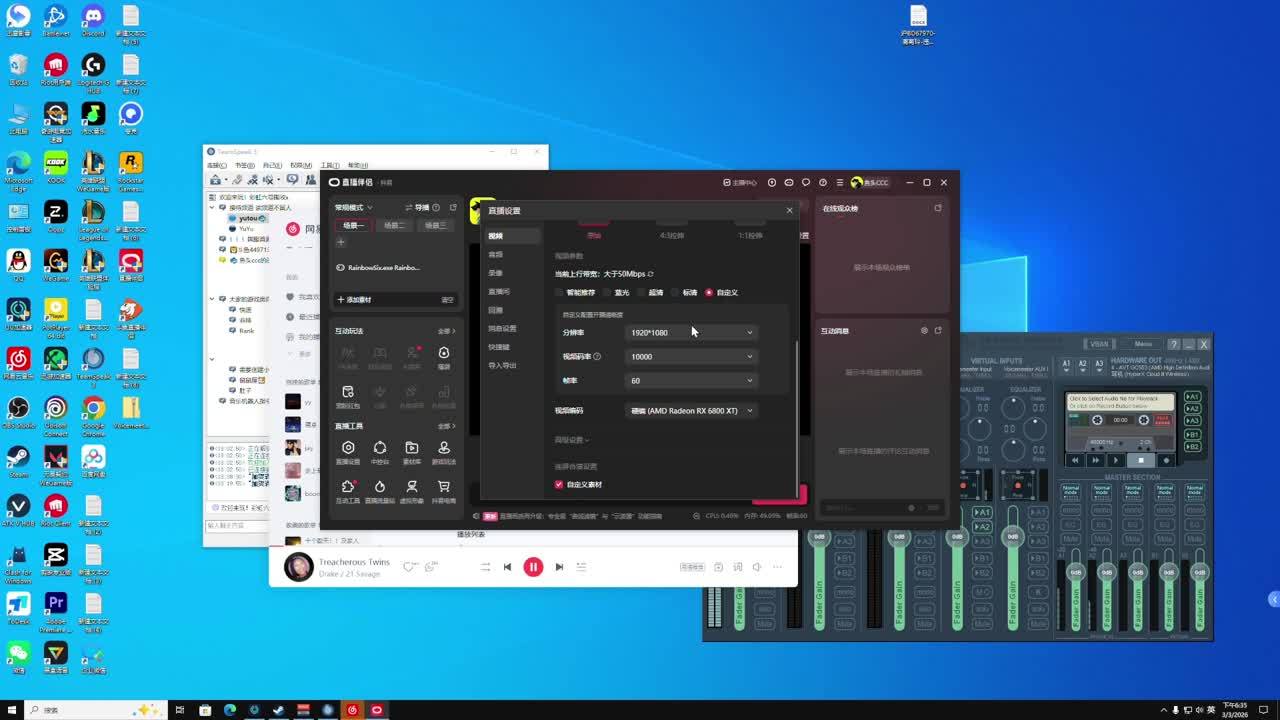
Task: Uncheck the 自定义素材 checkbox
Action: pos(559,485)
